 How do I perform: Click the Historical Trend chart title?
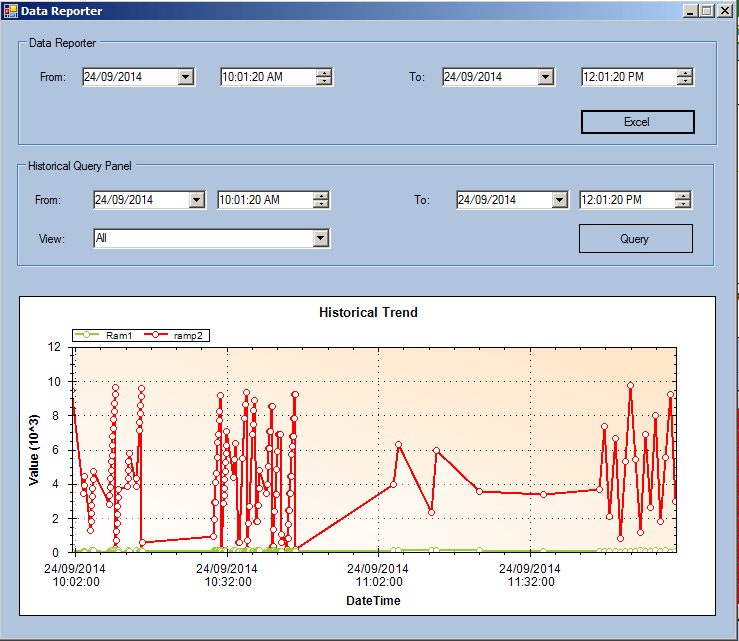pos(368,312)
